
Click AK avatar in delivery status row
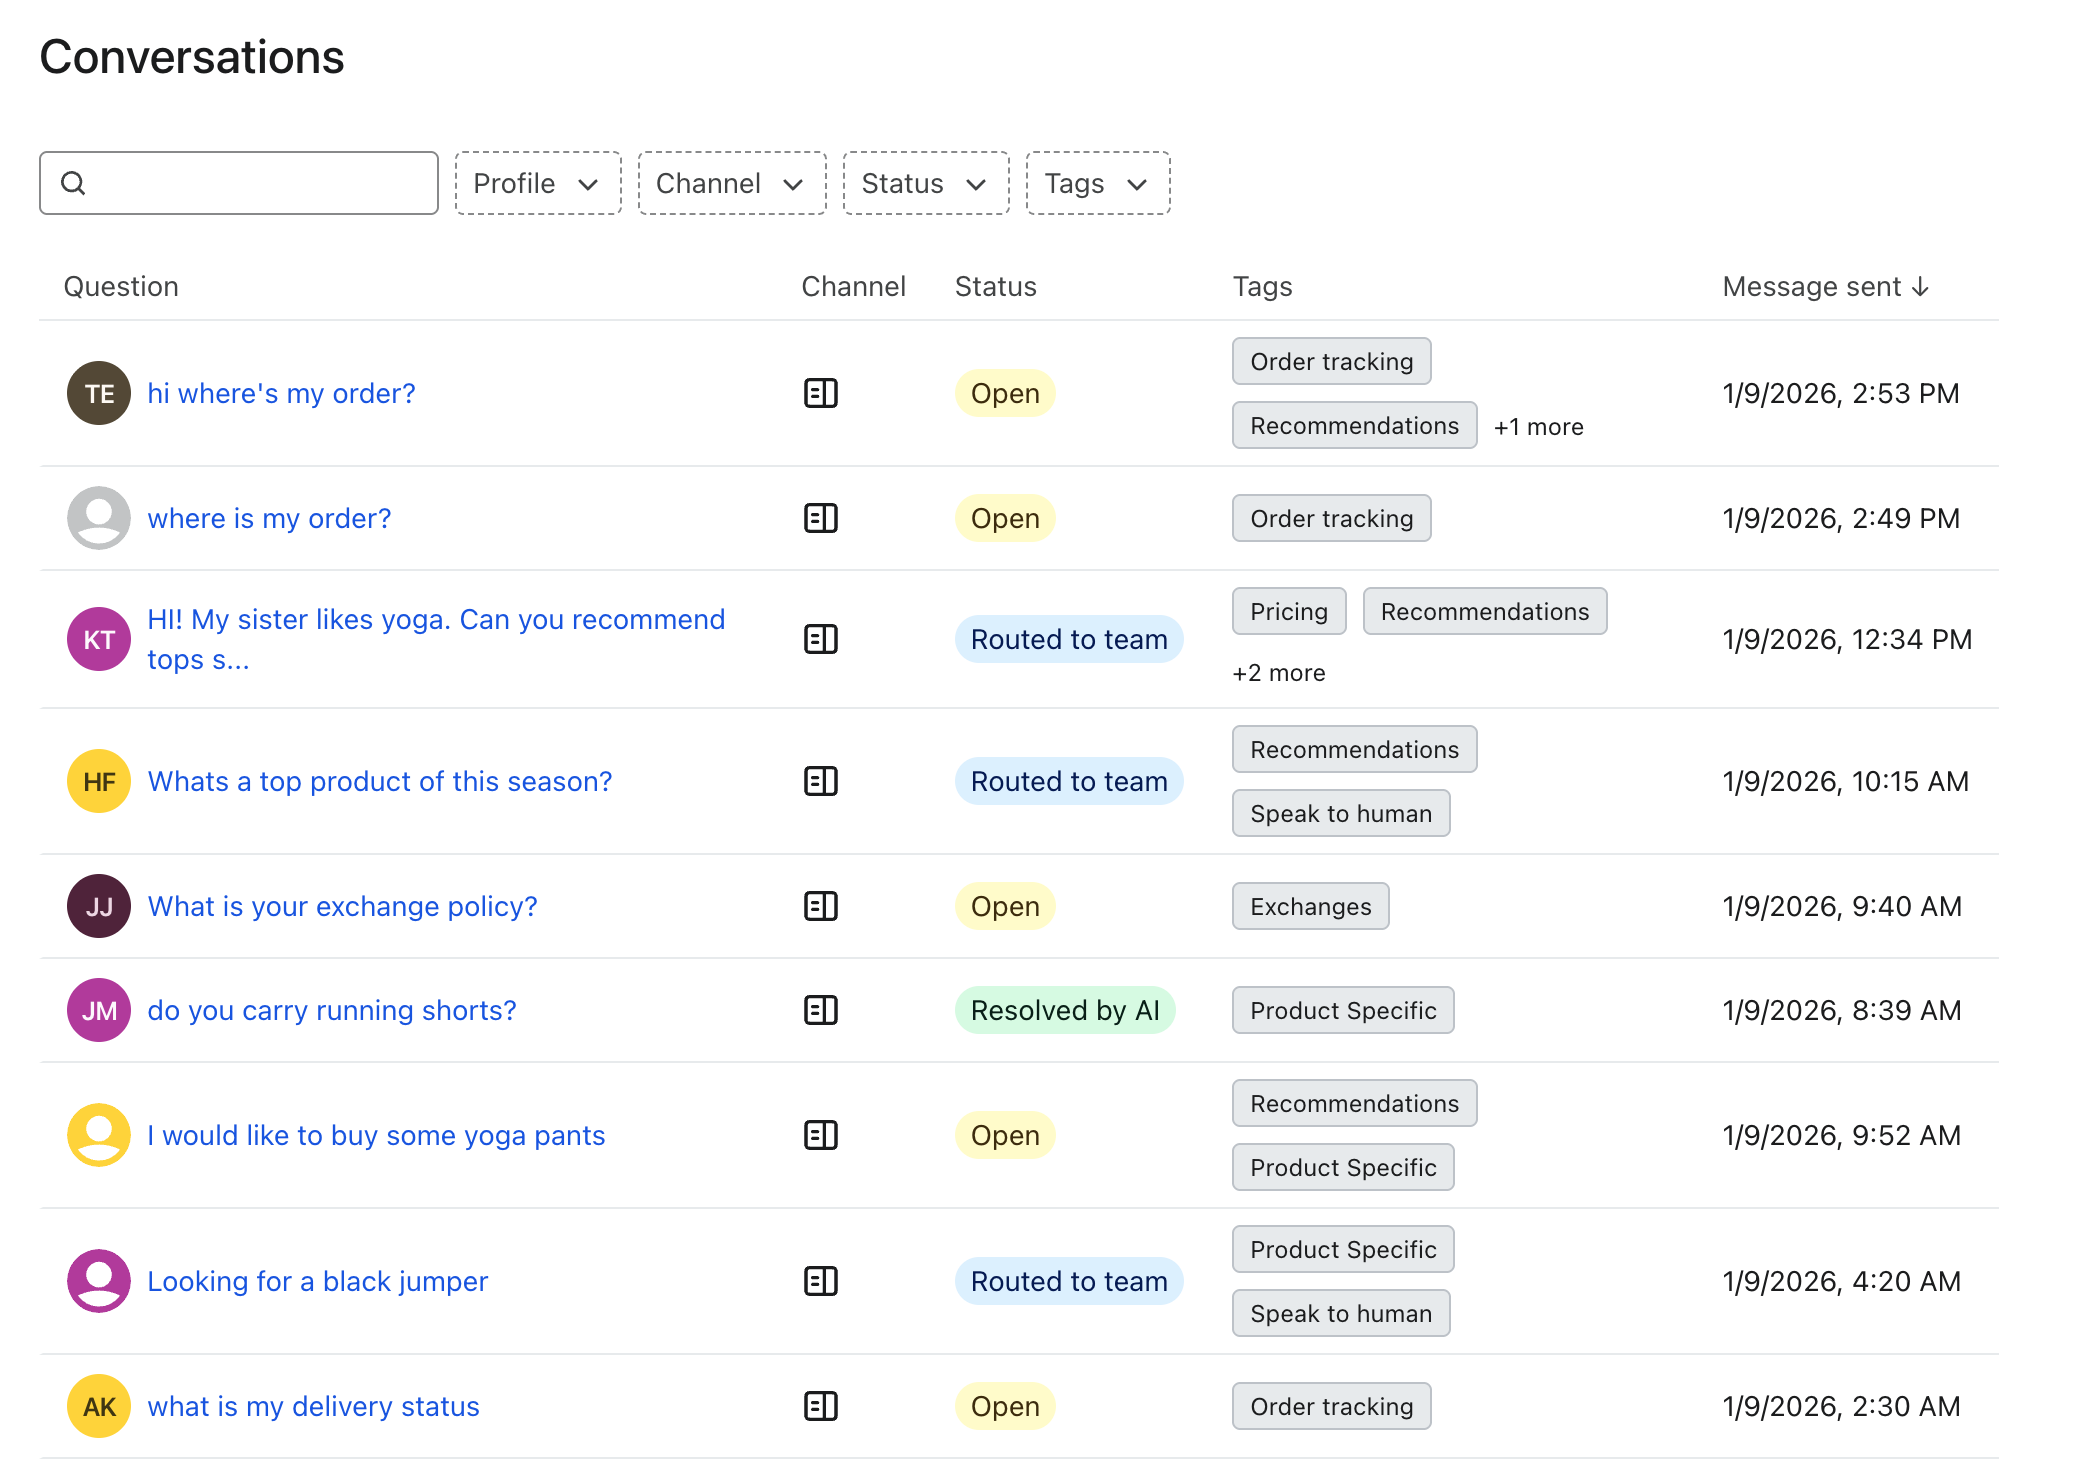click(x=99, y=1406)
